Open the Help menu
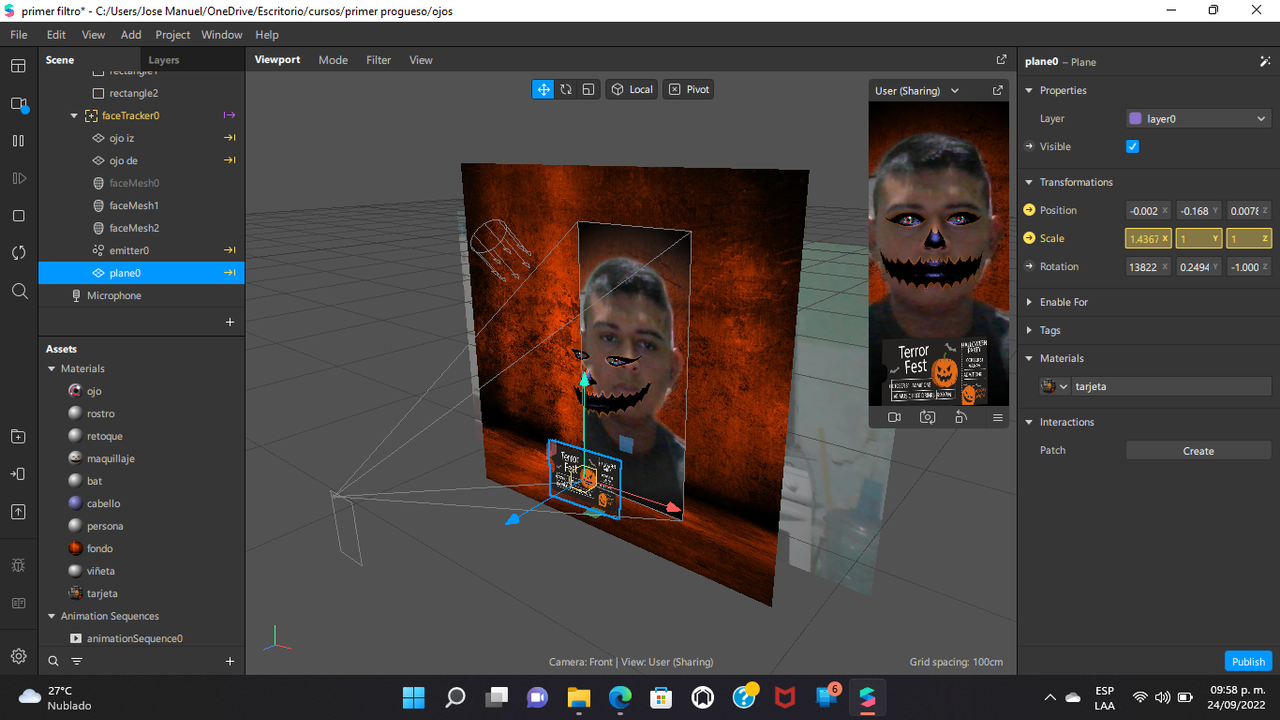Screen dimensions: 1280x720 (x=267, y=34)
